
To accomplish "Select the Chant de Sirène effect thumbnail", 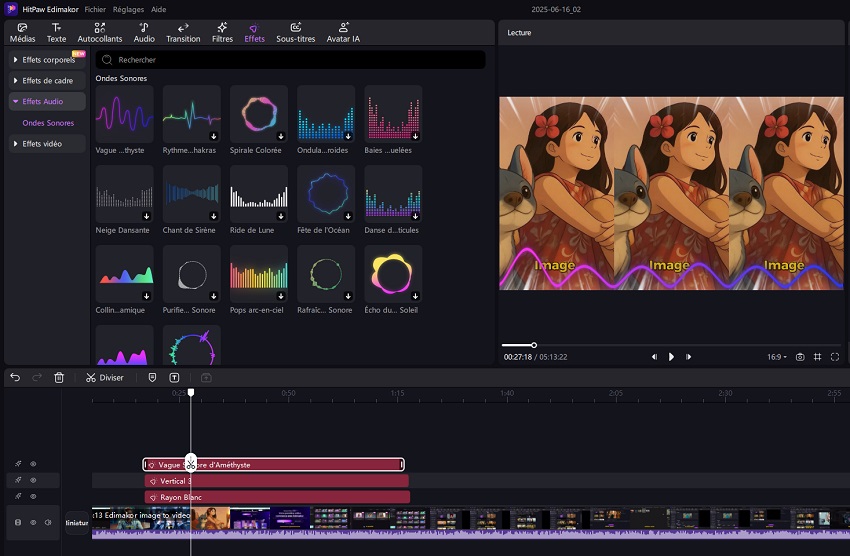I will pyautogui.click(x=191, y=194).
